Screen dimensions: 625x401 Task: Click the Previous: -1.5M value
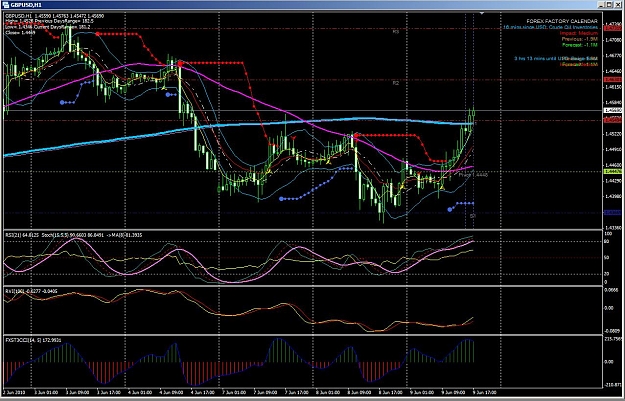pyautogui.click(x=579, y=39)
